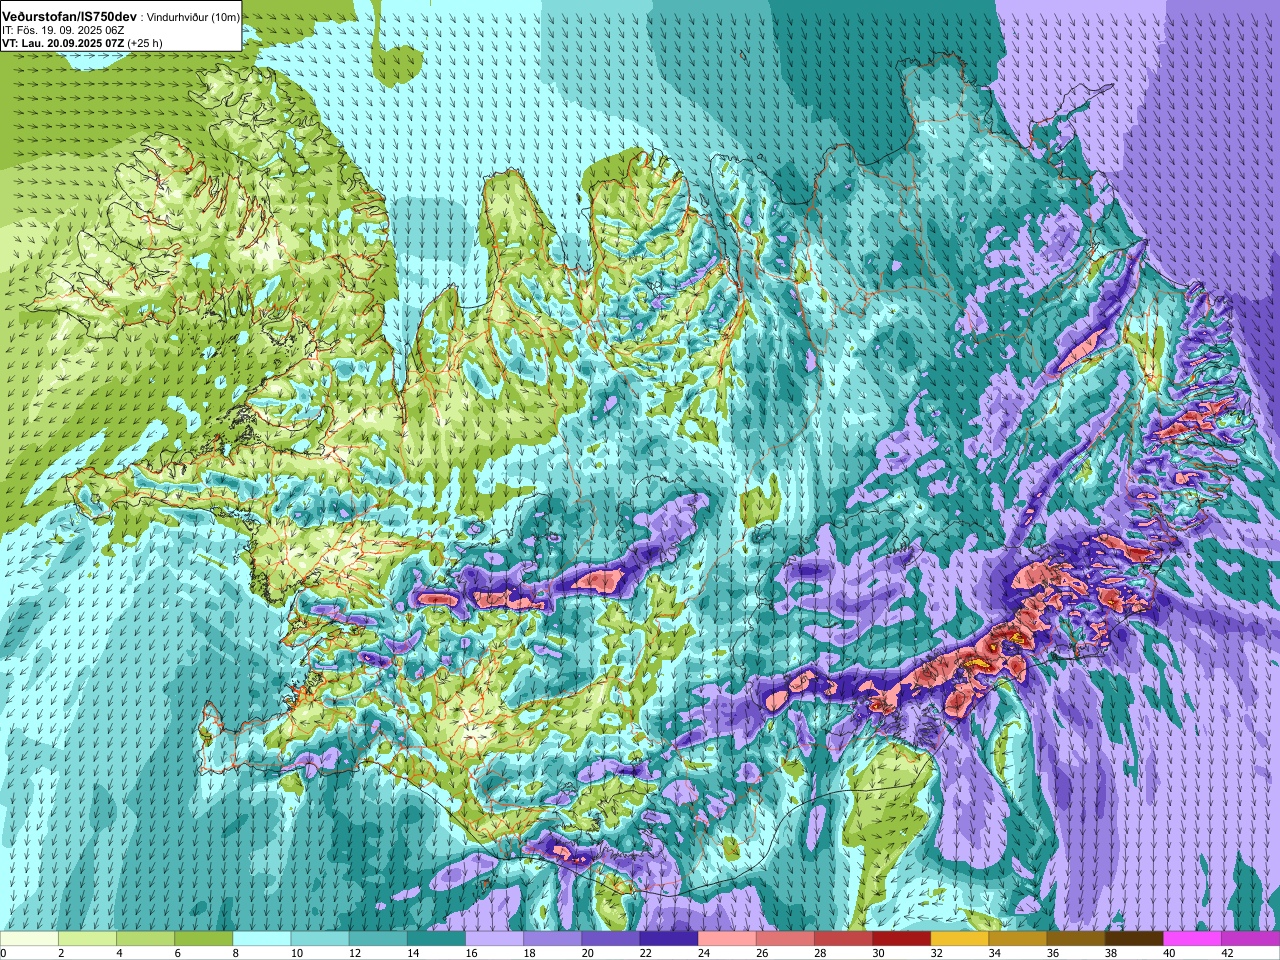
Task: Pick the red 28–30 legend swatch
Action: coord(843,939)
